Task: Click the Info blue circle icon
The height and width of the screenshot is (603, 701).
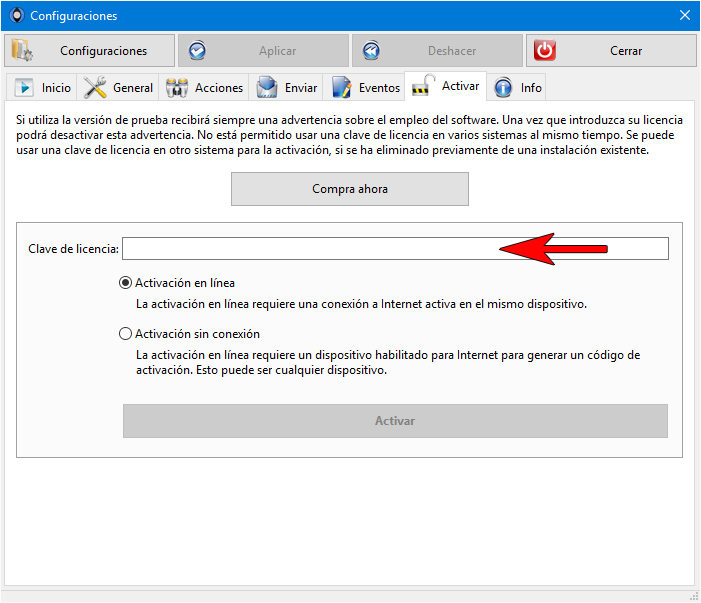Action: [x=503, y=87]
